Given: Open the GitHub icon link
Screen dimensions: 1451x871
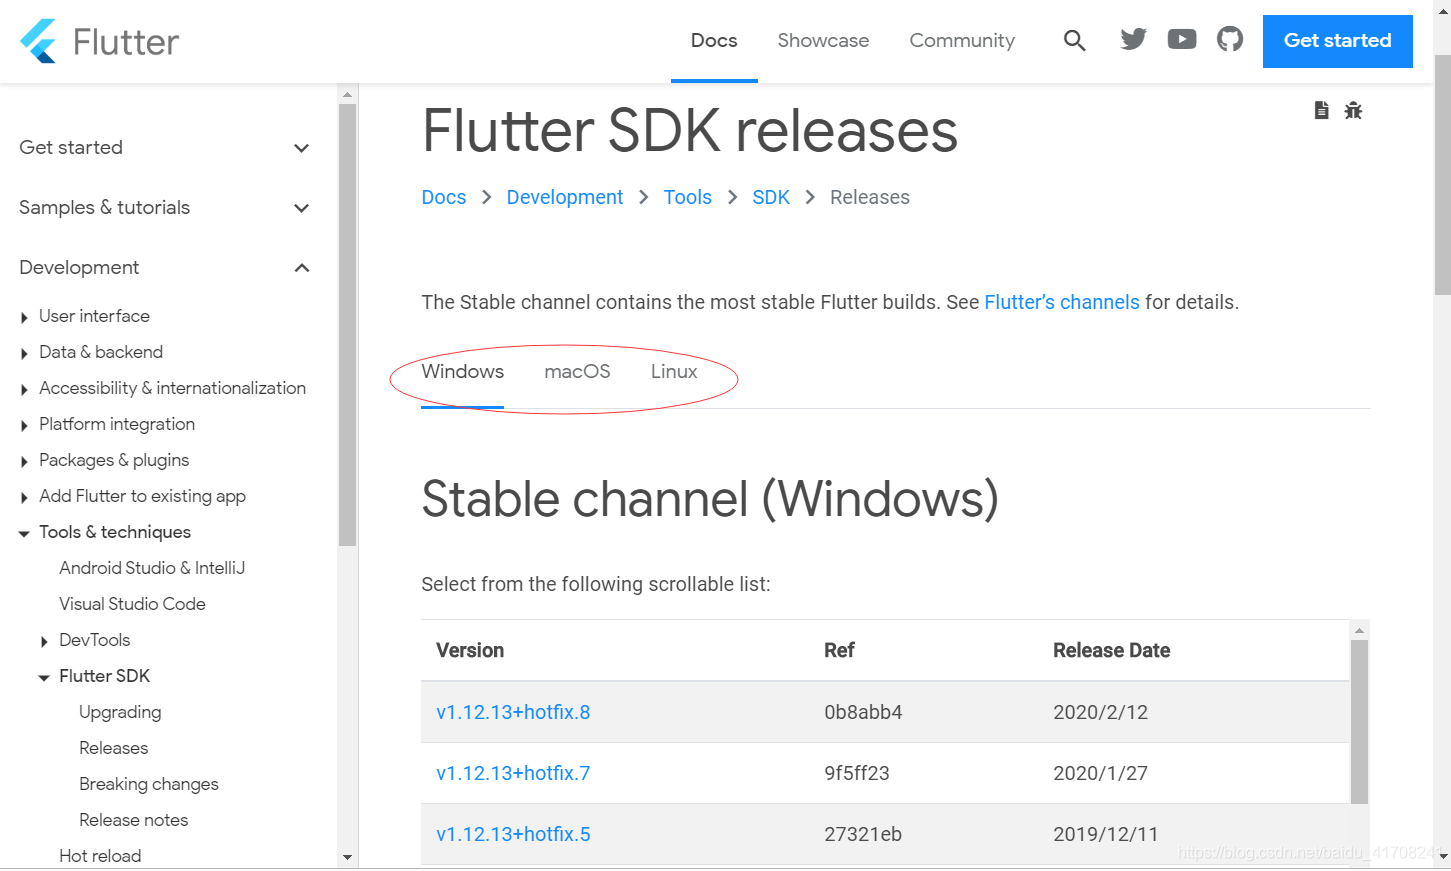Looking at the screenshot, I should pyautogui.click(x=1230, y=39).
